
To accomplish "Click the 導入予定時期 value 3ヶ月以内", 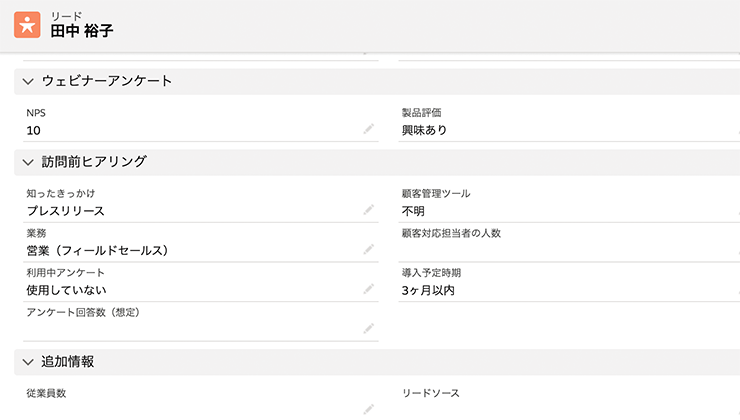I will point(428,291).
